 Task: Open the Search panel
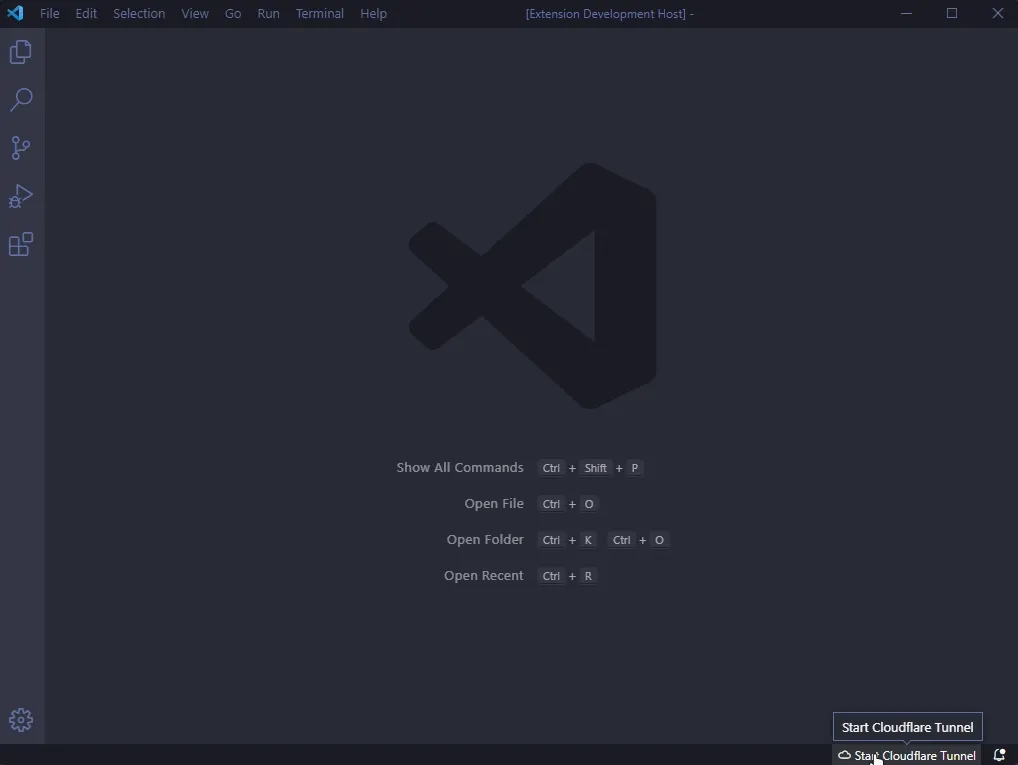click(21, 100)
